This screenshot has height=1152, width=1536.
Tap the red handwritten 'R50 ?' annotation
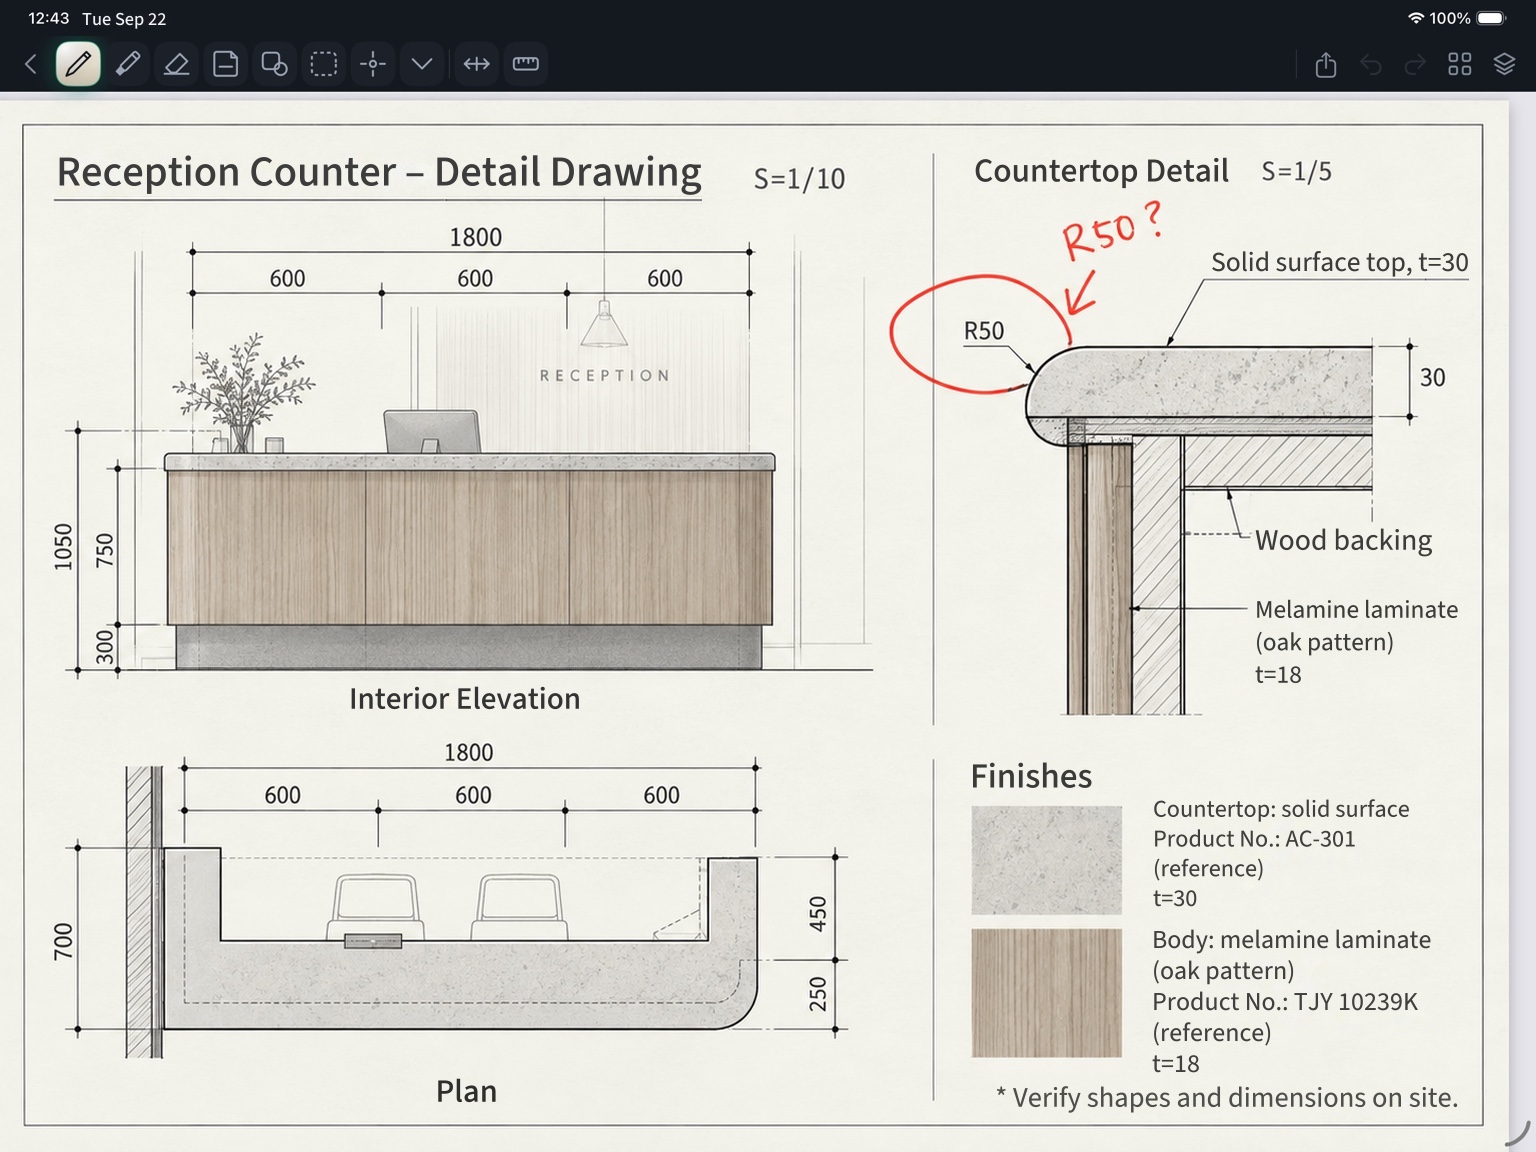1112,231
